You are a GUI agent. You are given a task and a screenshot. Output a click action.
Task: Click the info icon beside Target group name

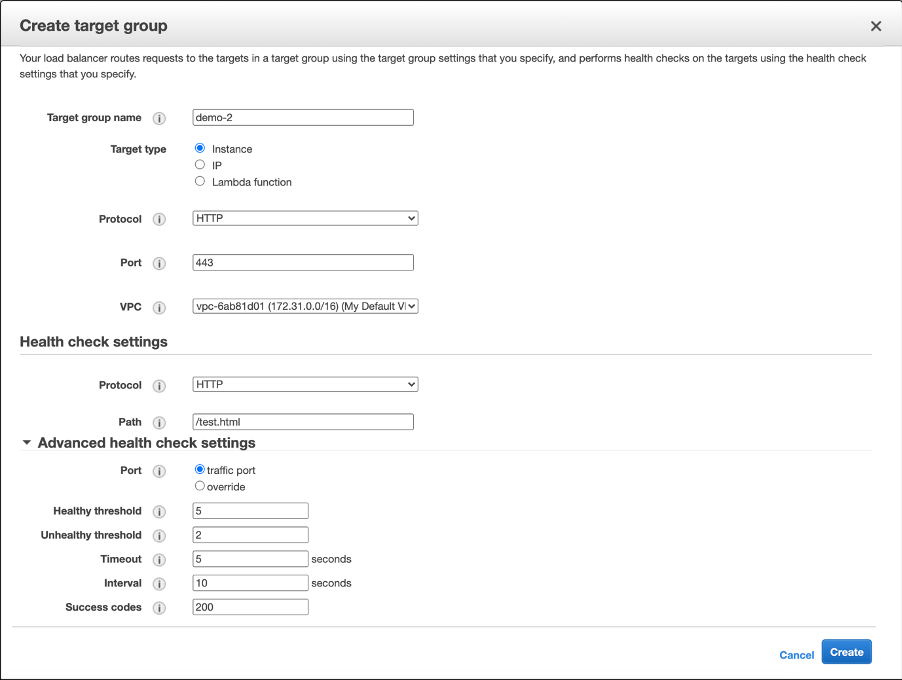(159, 118)
